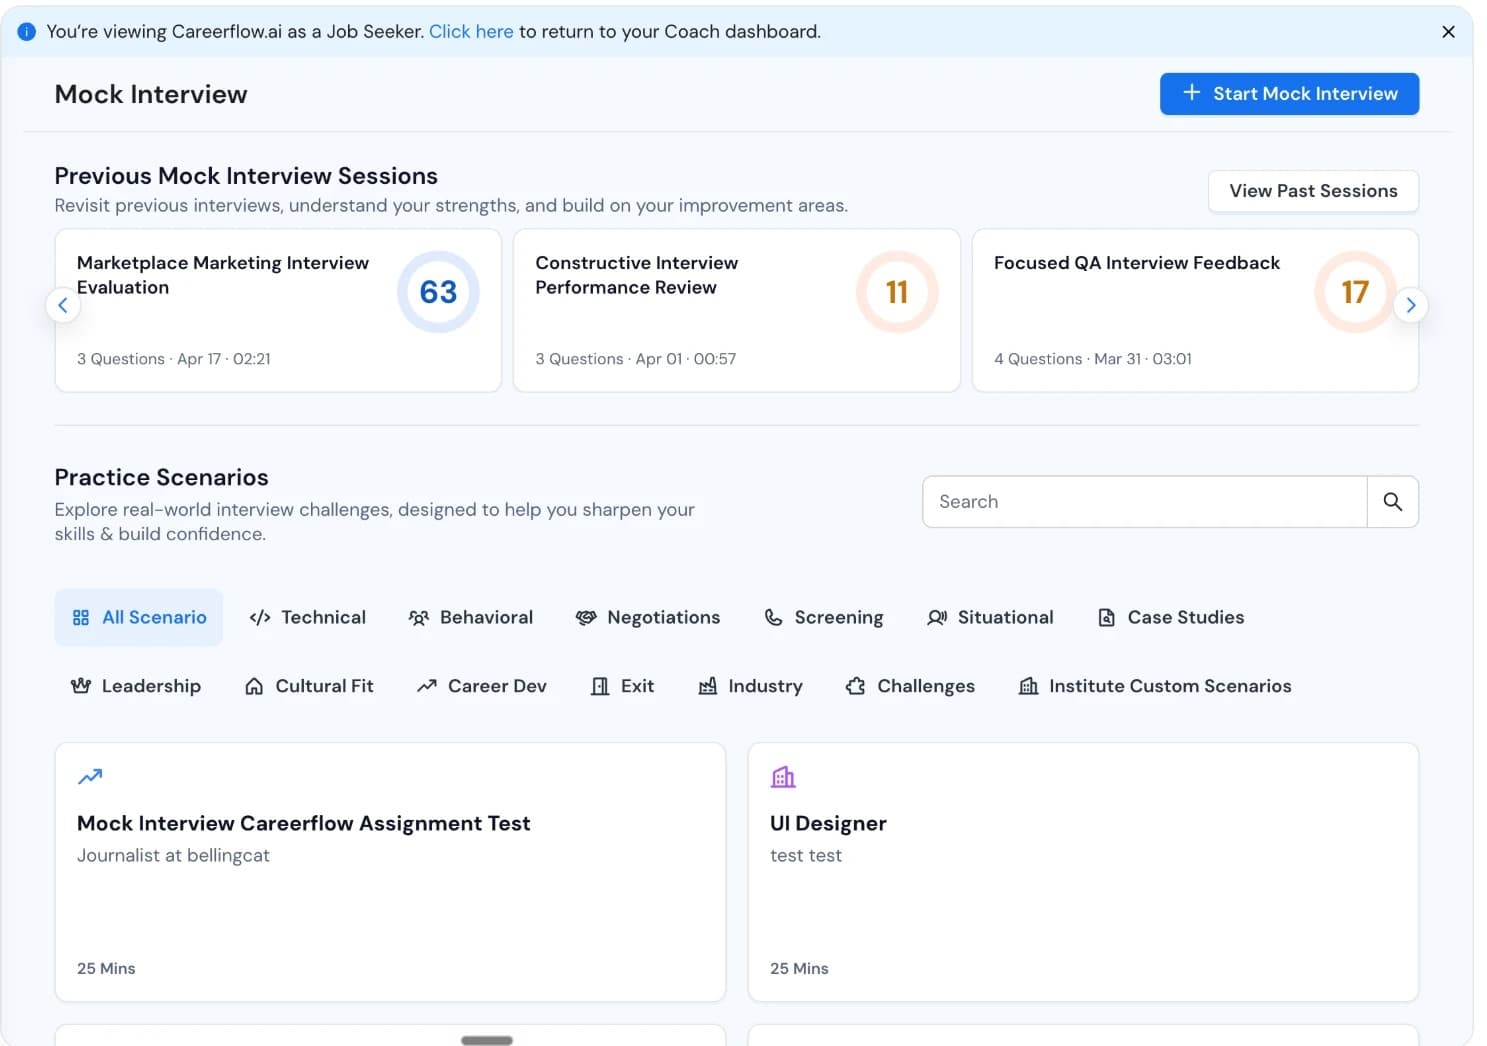
Task: Click the score circle showing 17
Action: tap(1355, 292)
